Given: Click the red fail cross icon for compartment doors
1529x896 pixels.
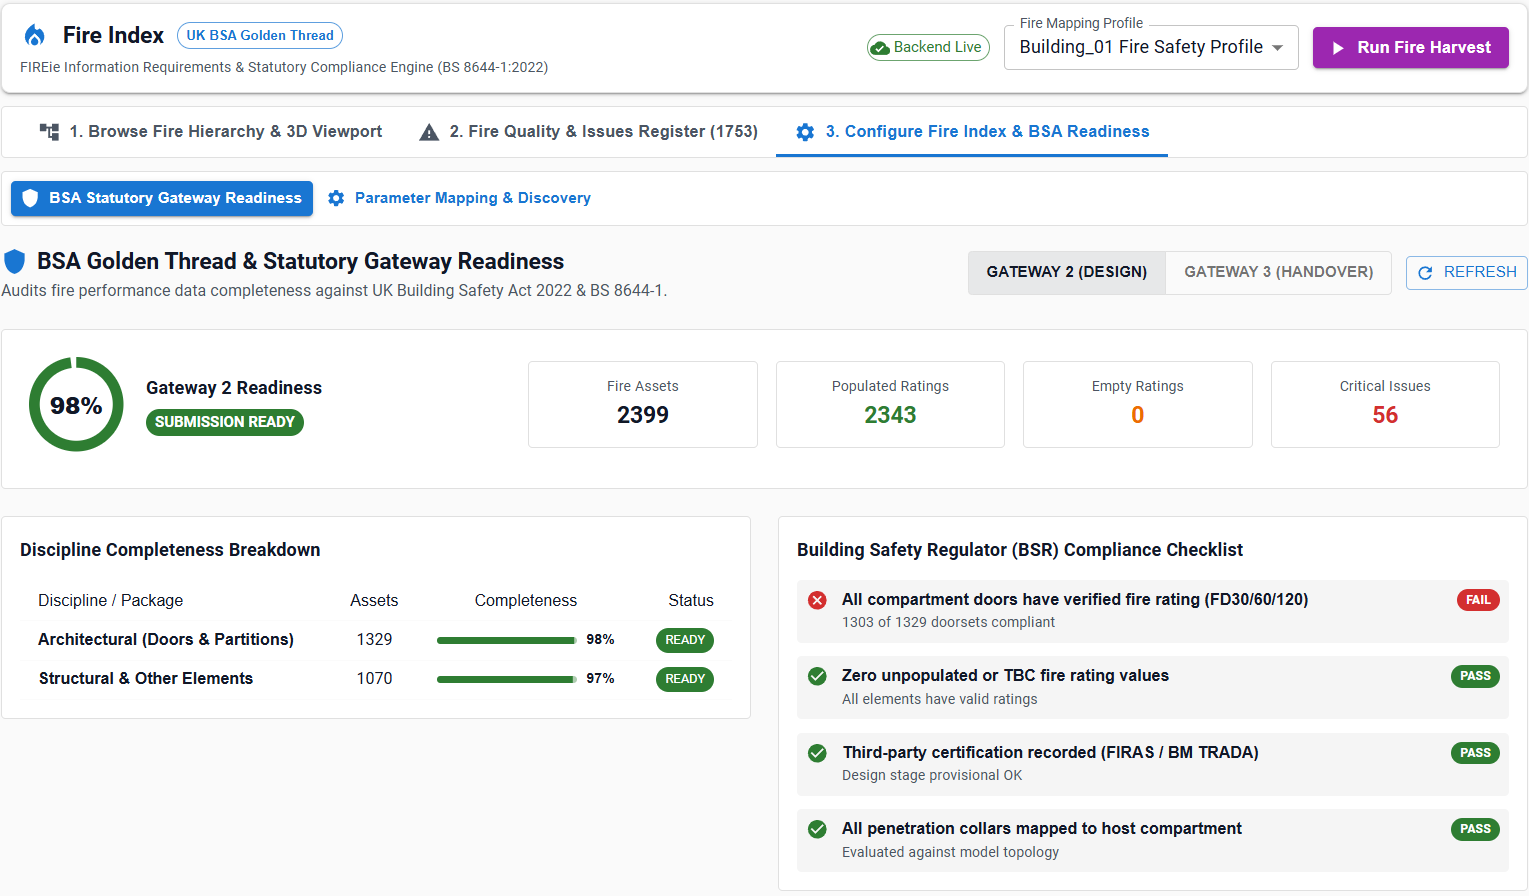Looking at the screenshot, I should pos(817,600).
